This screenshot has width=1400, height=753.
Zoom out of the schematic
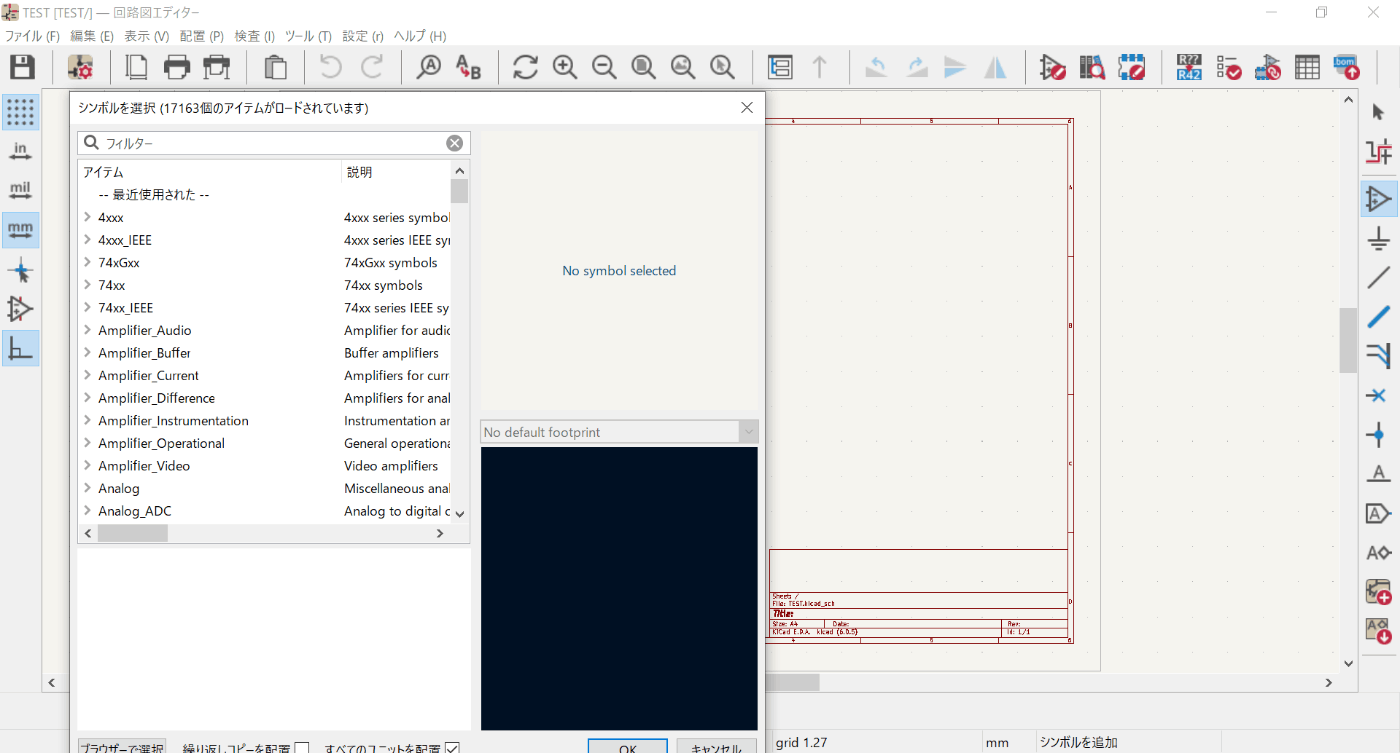(604, 67)
